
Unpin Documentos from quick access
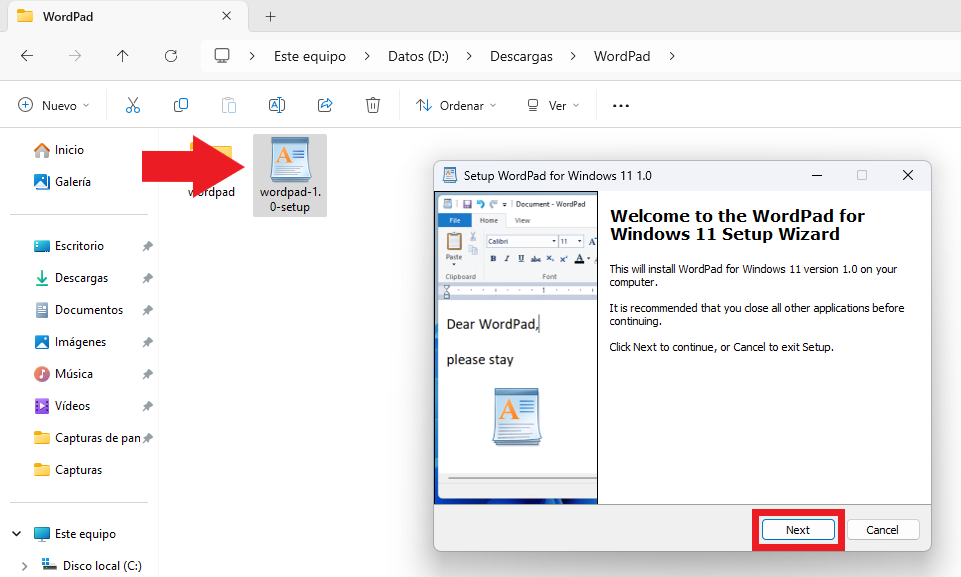(148, 310)
